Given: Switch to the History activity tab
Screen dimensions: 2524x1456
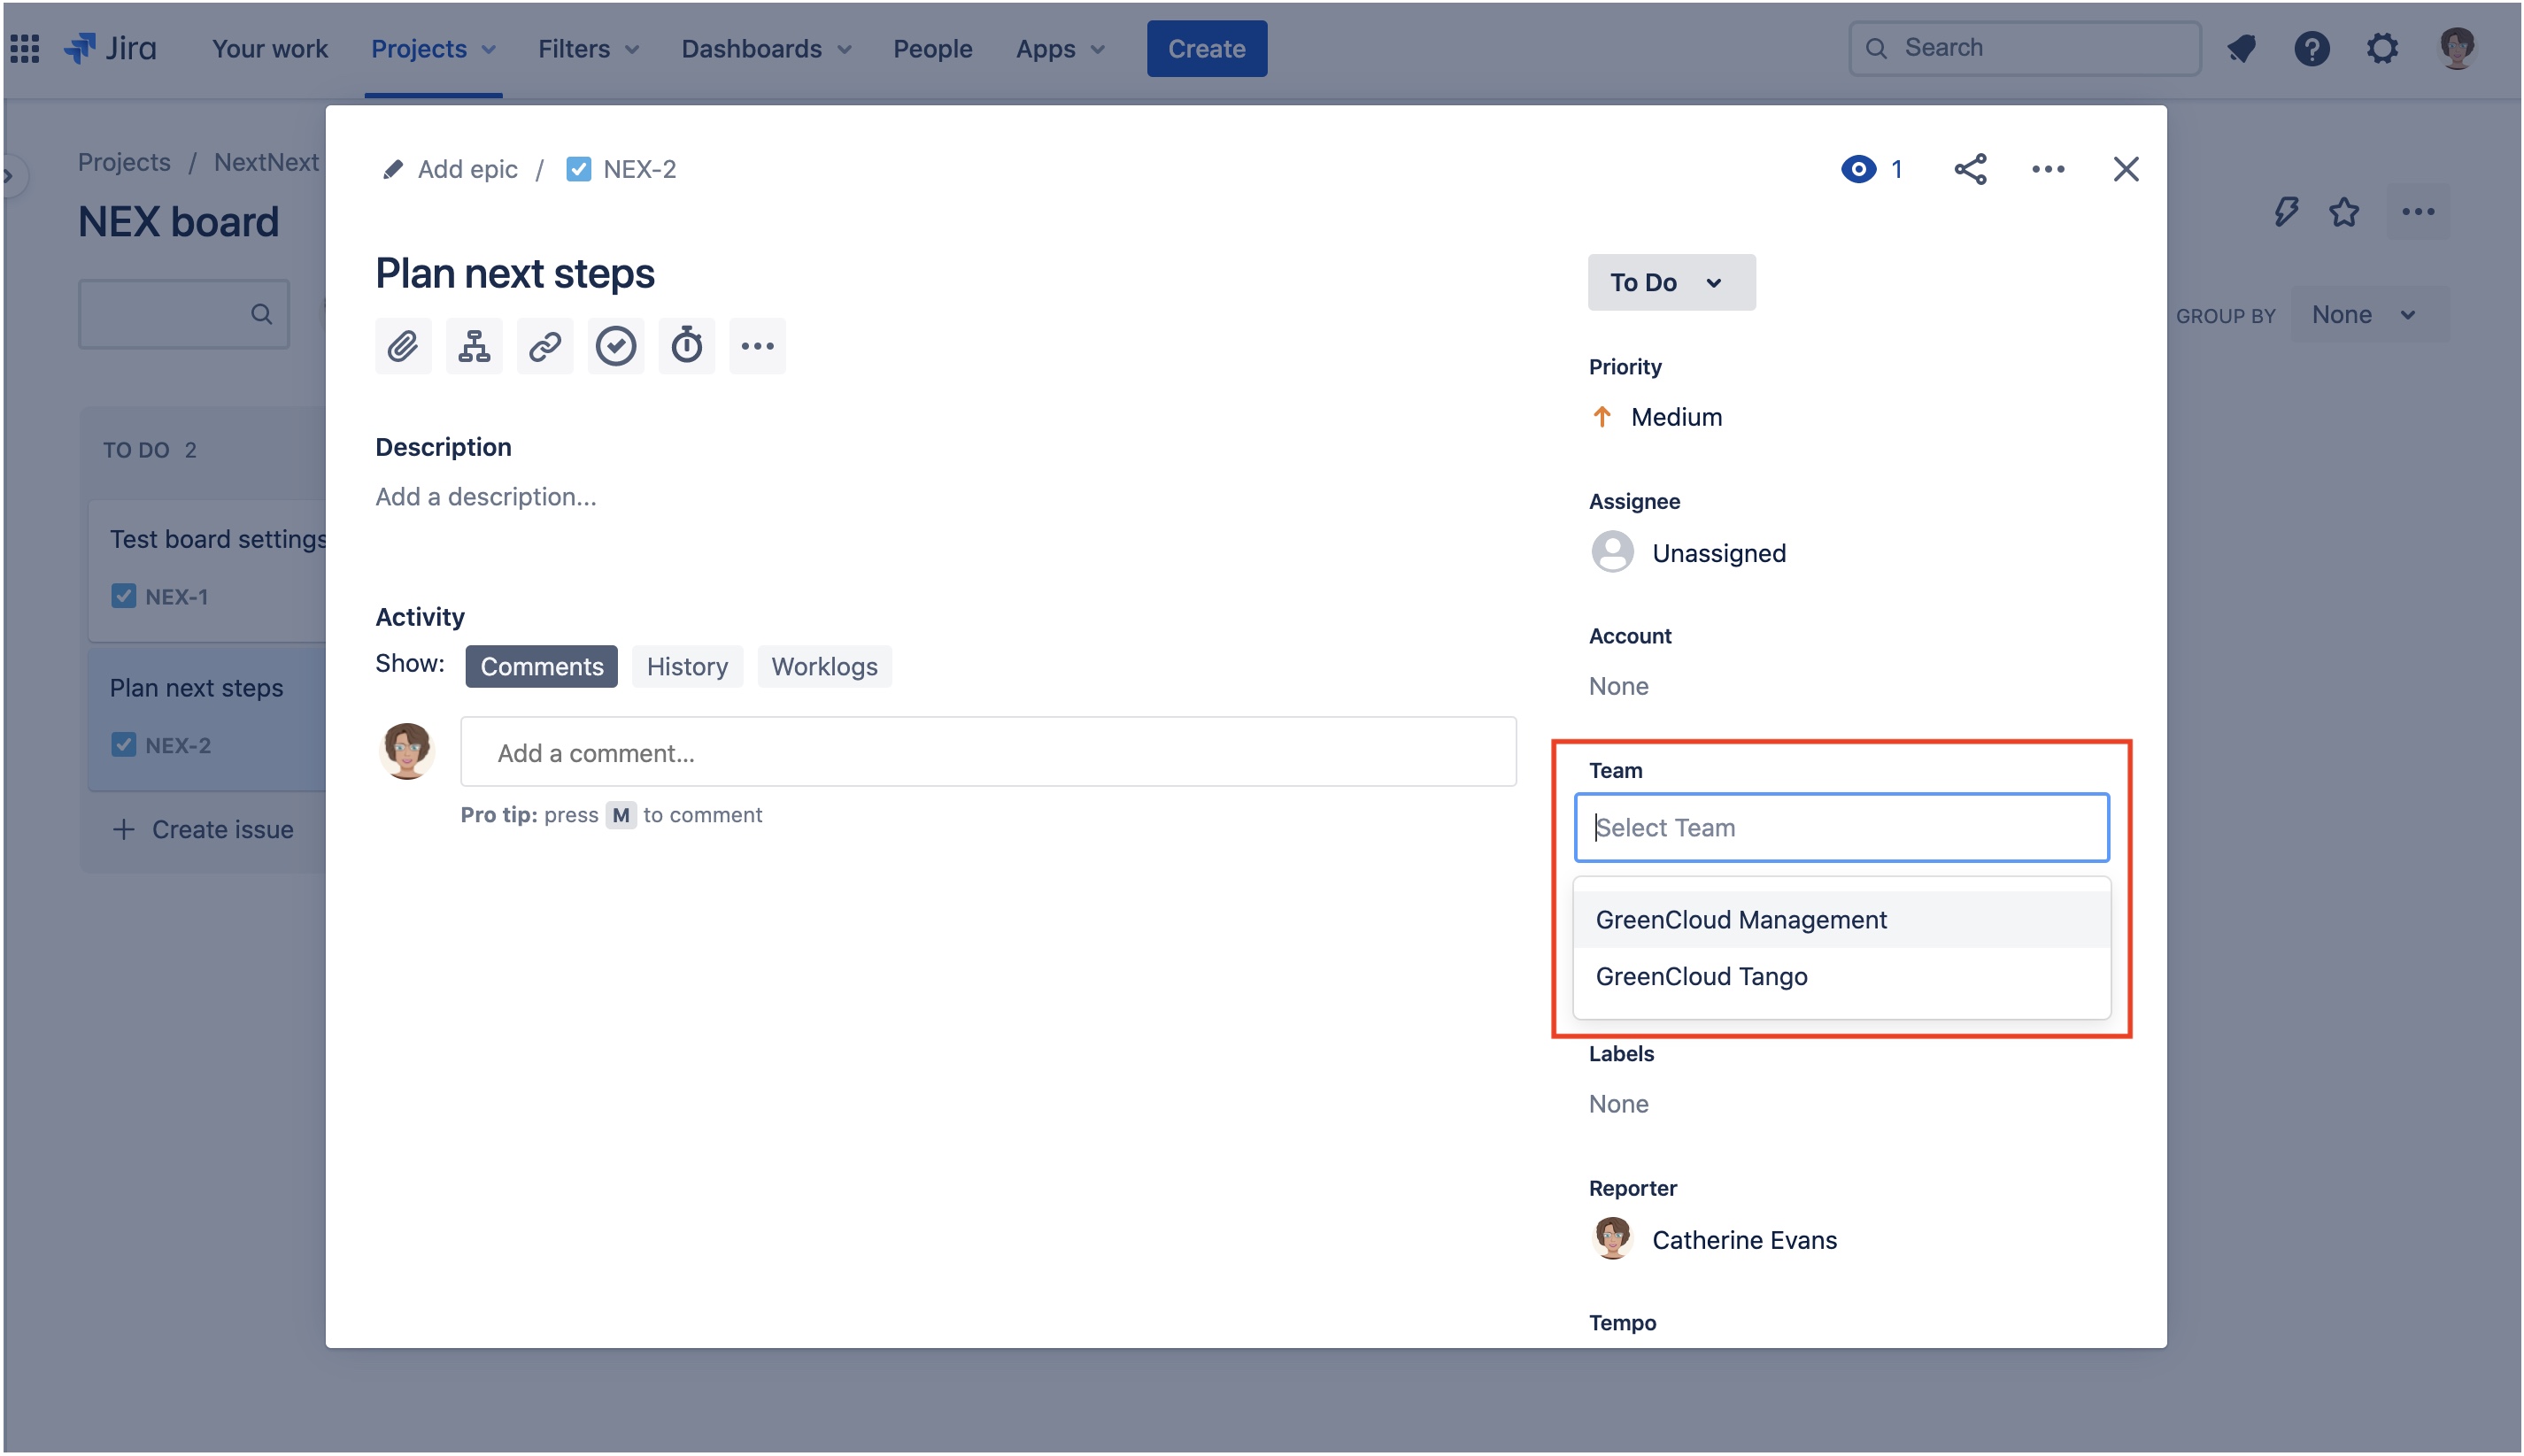Looking at the screenshot, I should [x=687, y=666].
